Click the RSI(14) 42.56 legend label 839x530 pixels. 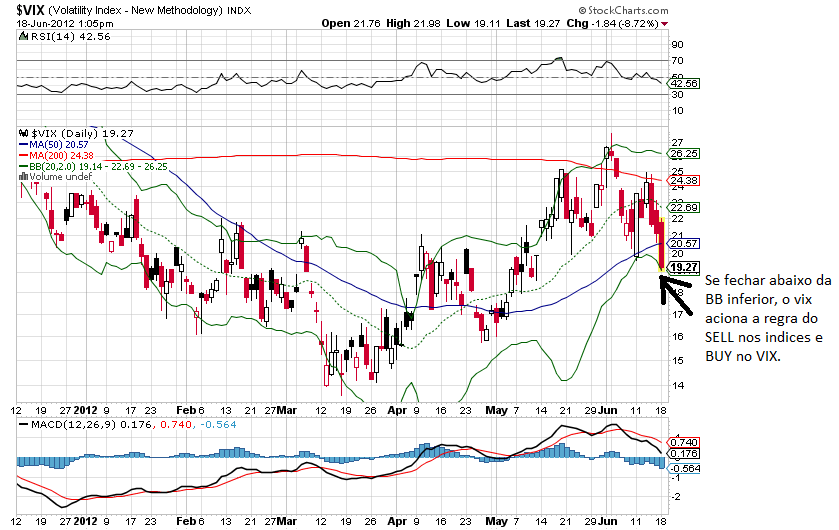pyautogui.click(x=71, y=36)
